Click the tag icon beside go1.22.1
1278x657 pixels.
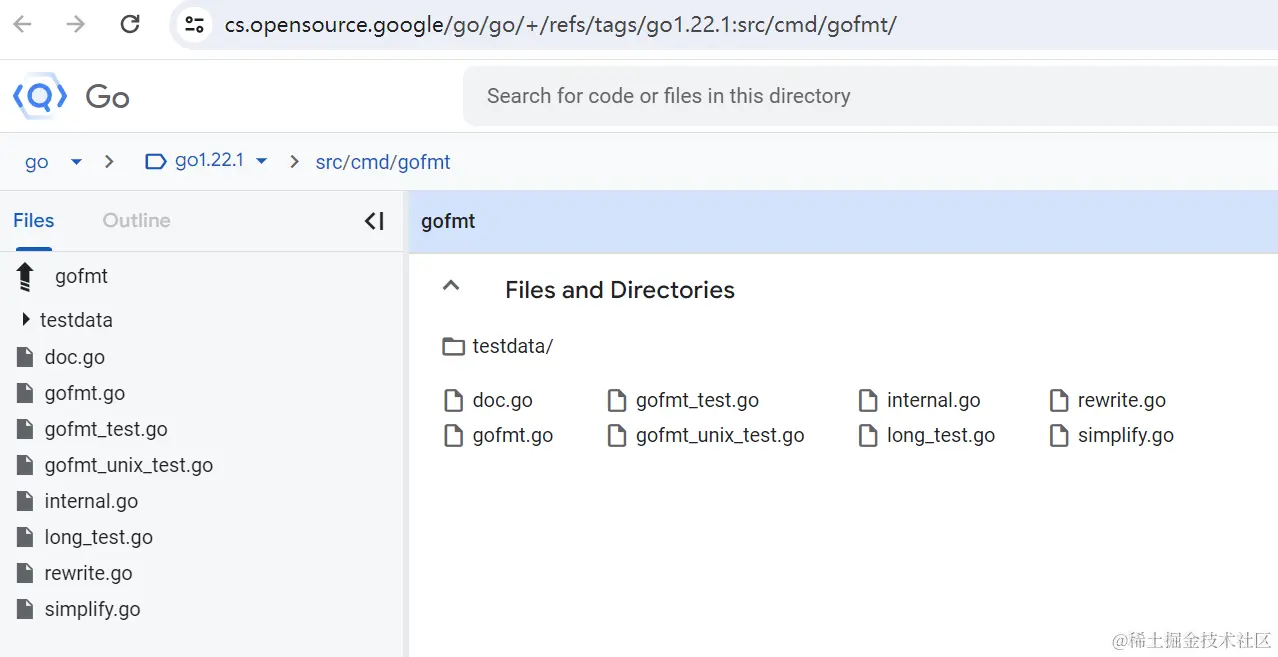point(156,161)
